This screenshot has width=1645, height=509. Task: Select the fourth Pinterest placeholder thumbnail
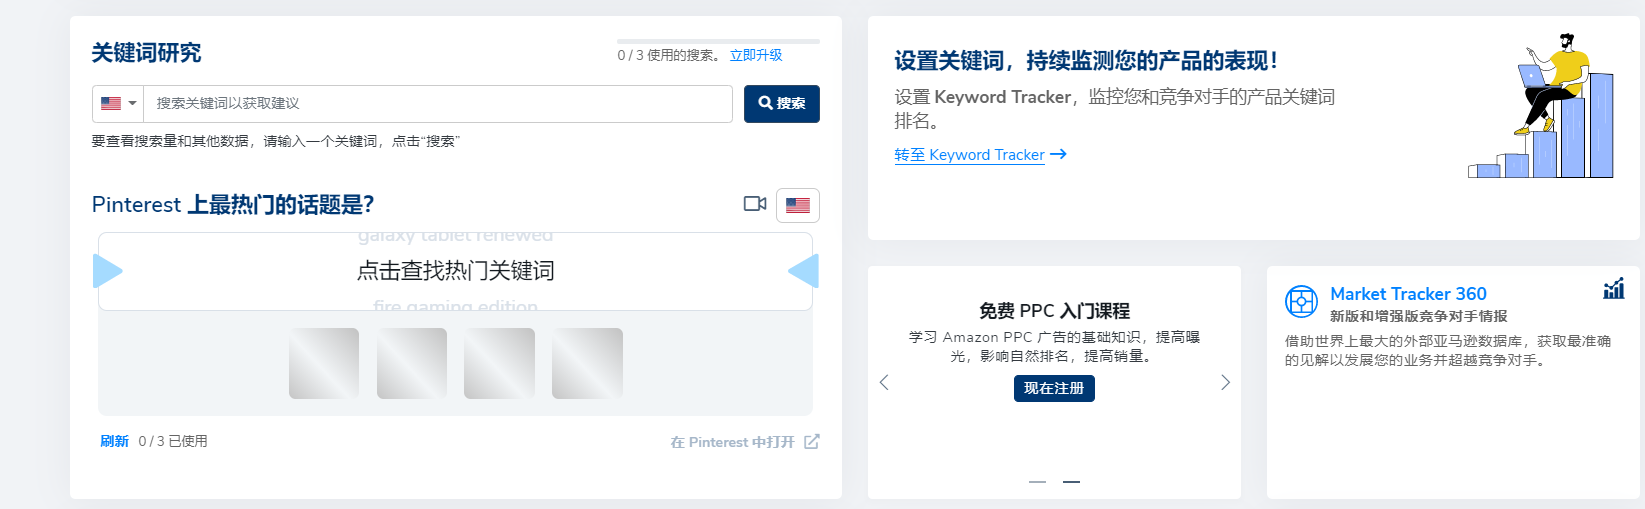pyautogui.click(x=587, y=363)
